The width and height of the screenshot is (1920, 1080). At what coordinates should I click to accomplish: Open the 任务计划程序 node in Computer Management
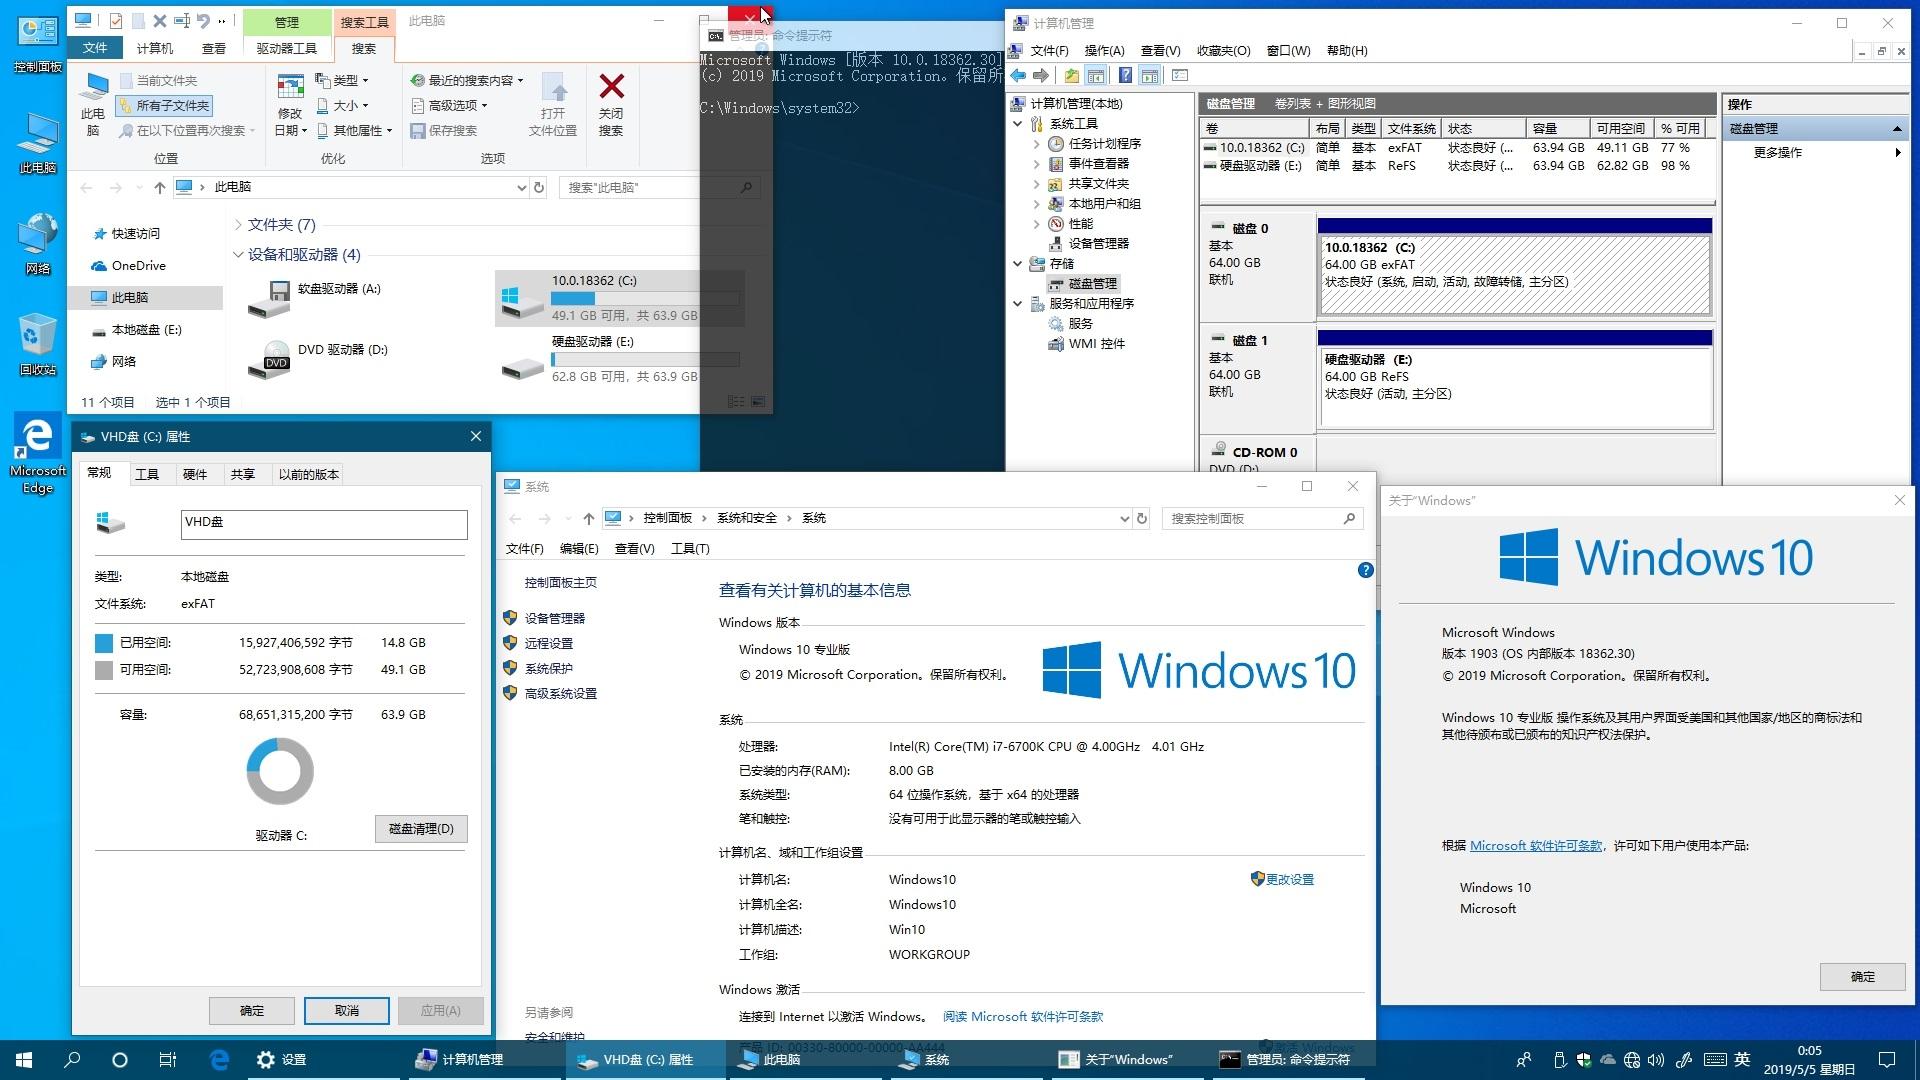point(1104,143)
